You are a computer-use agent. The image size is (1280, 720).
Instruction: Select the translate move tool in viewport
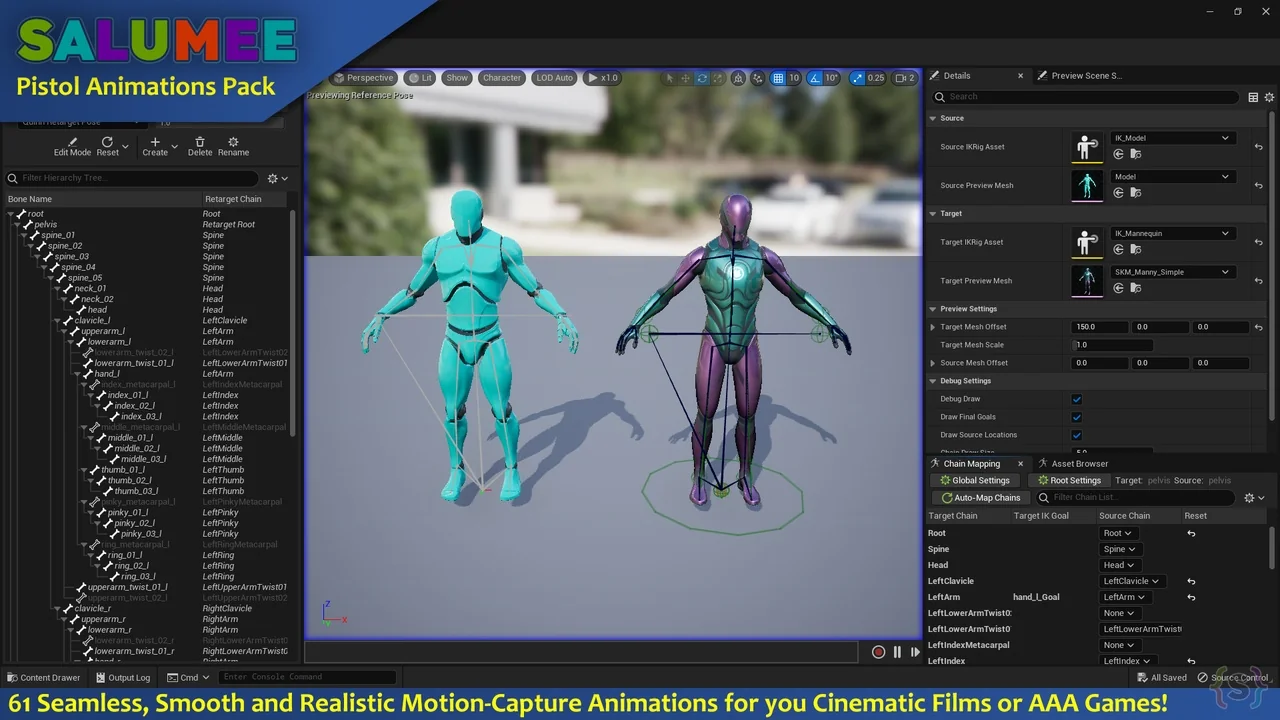coord(685,78)
